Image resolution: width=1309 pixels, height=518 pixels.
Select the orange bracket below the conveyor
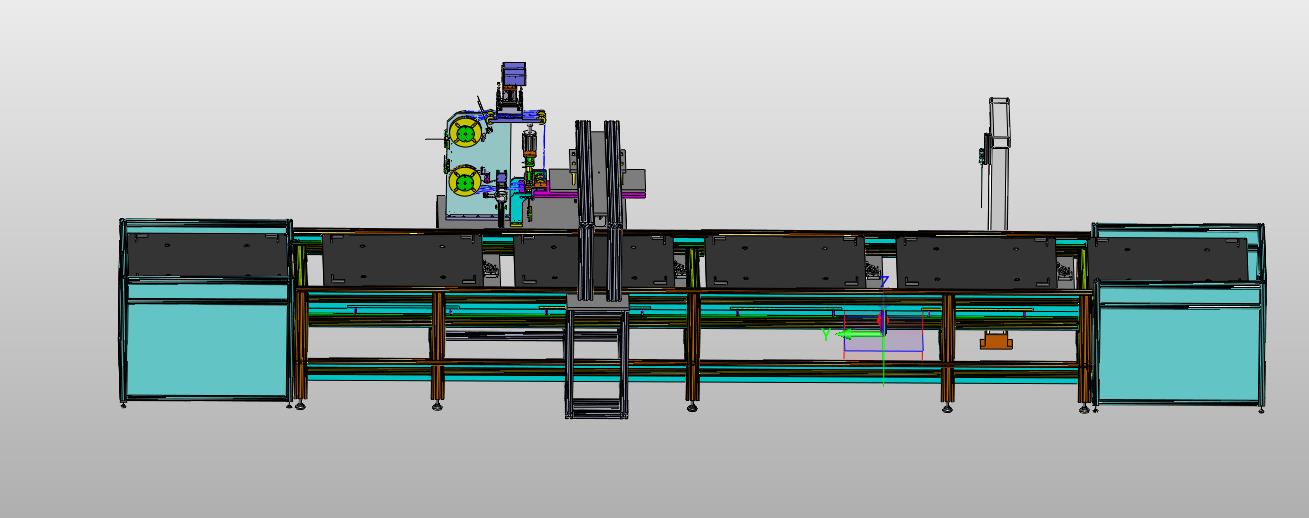click(x=996, y=342)
